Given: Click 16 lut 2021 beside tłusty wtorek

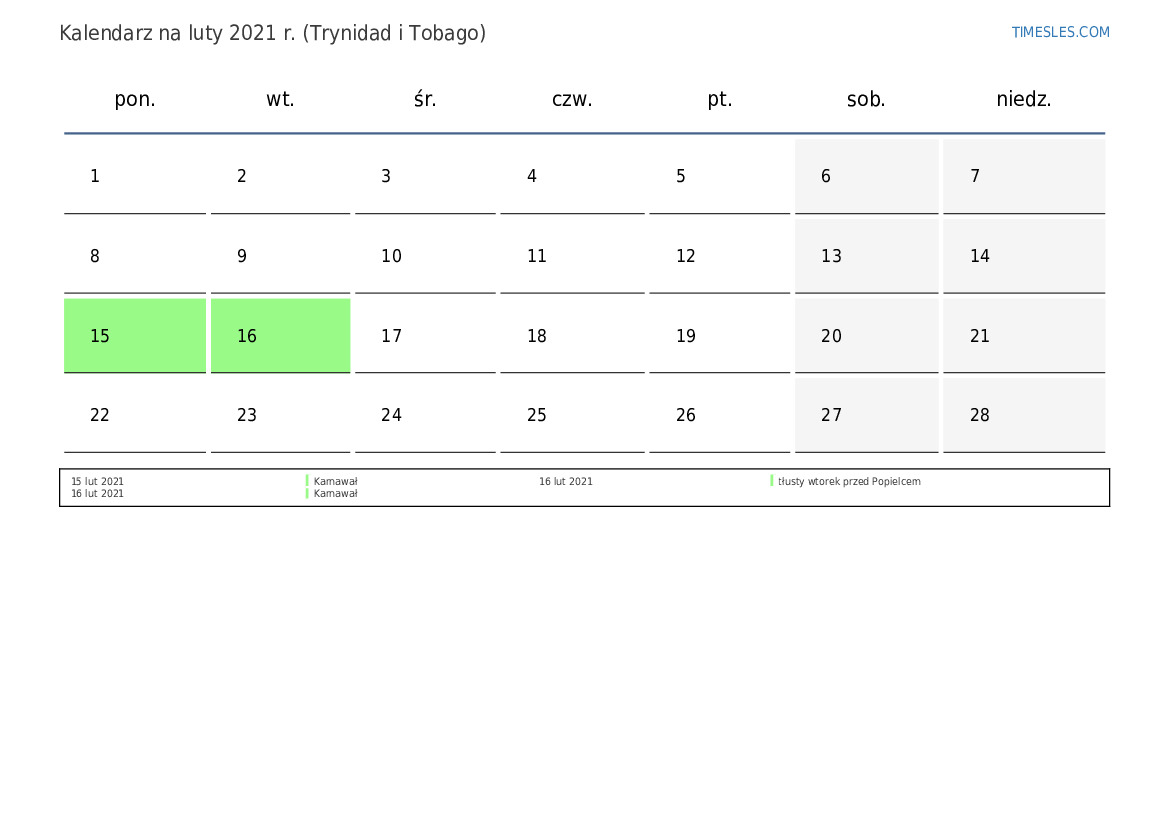Looking at the screenshot, I should pos(566,482).
